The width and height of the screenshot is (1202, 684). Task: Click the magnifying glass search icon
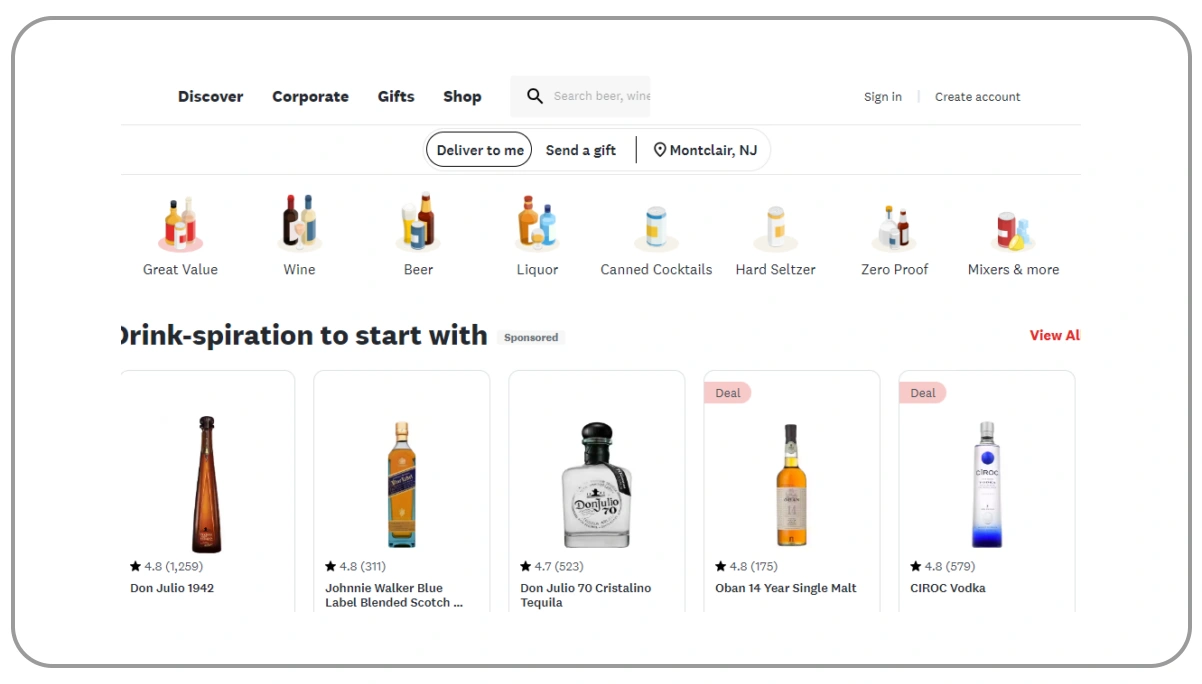click(535, 96)
